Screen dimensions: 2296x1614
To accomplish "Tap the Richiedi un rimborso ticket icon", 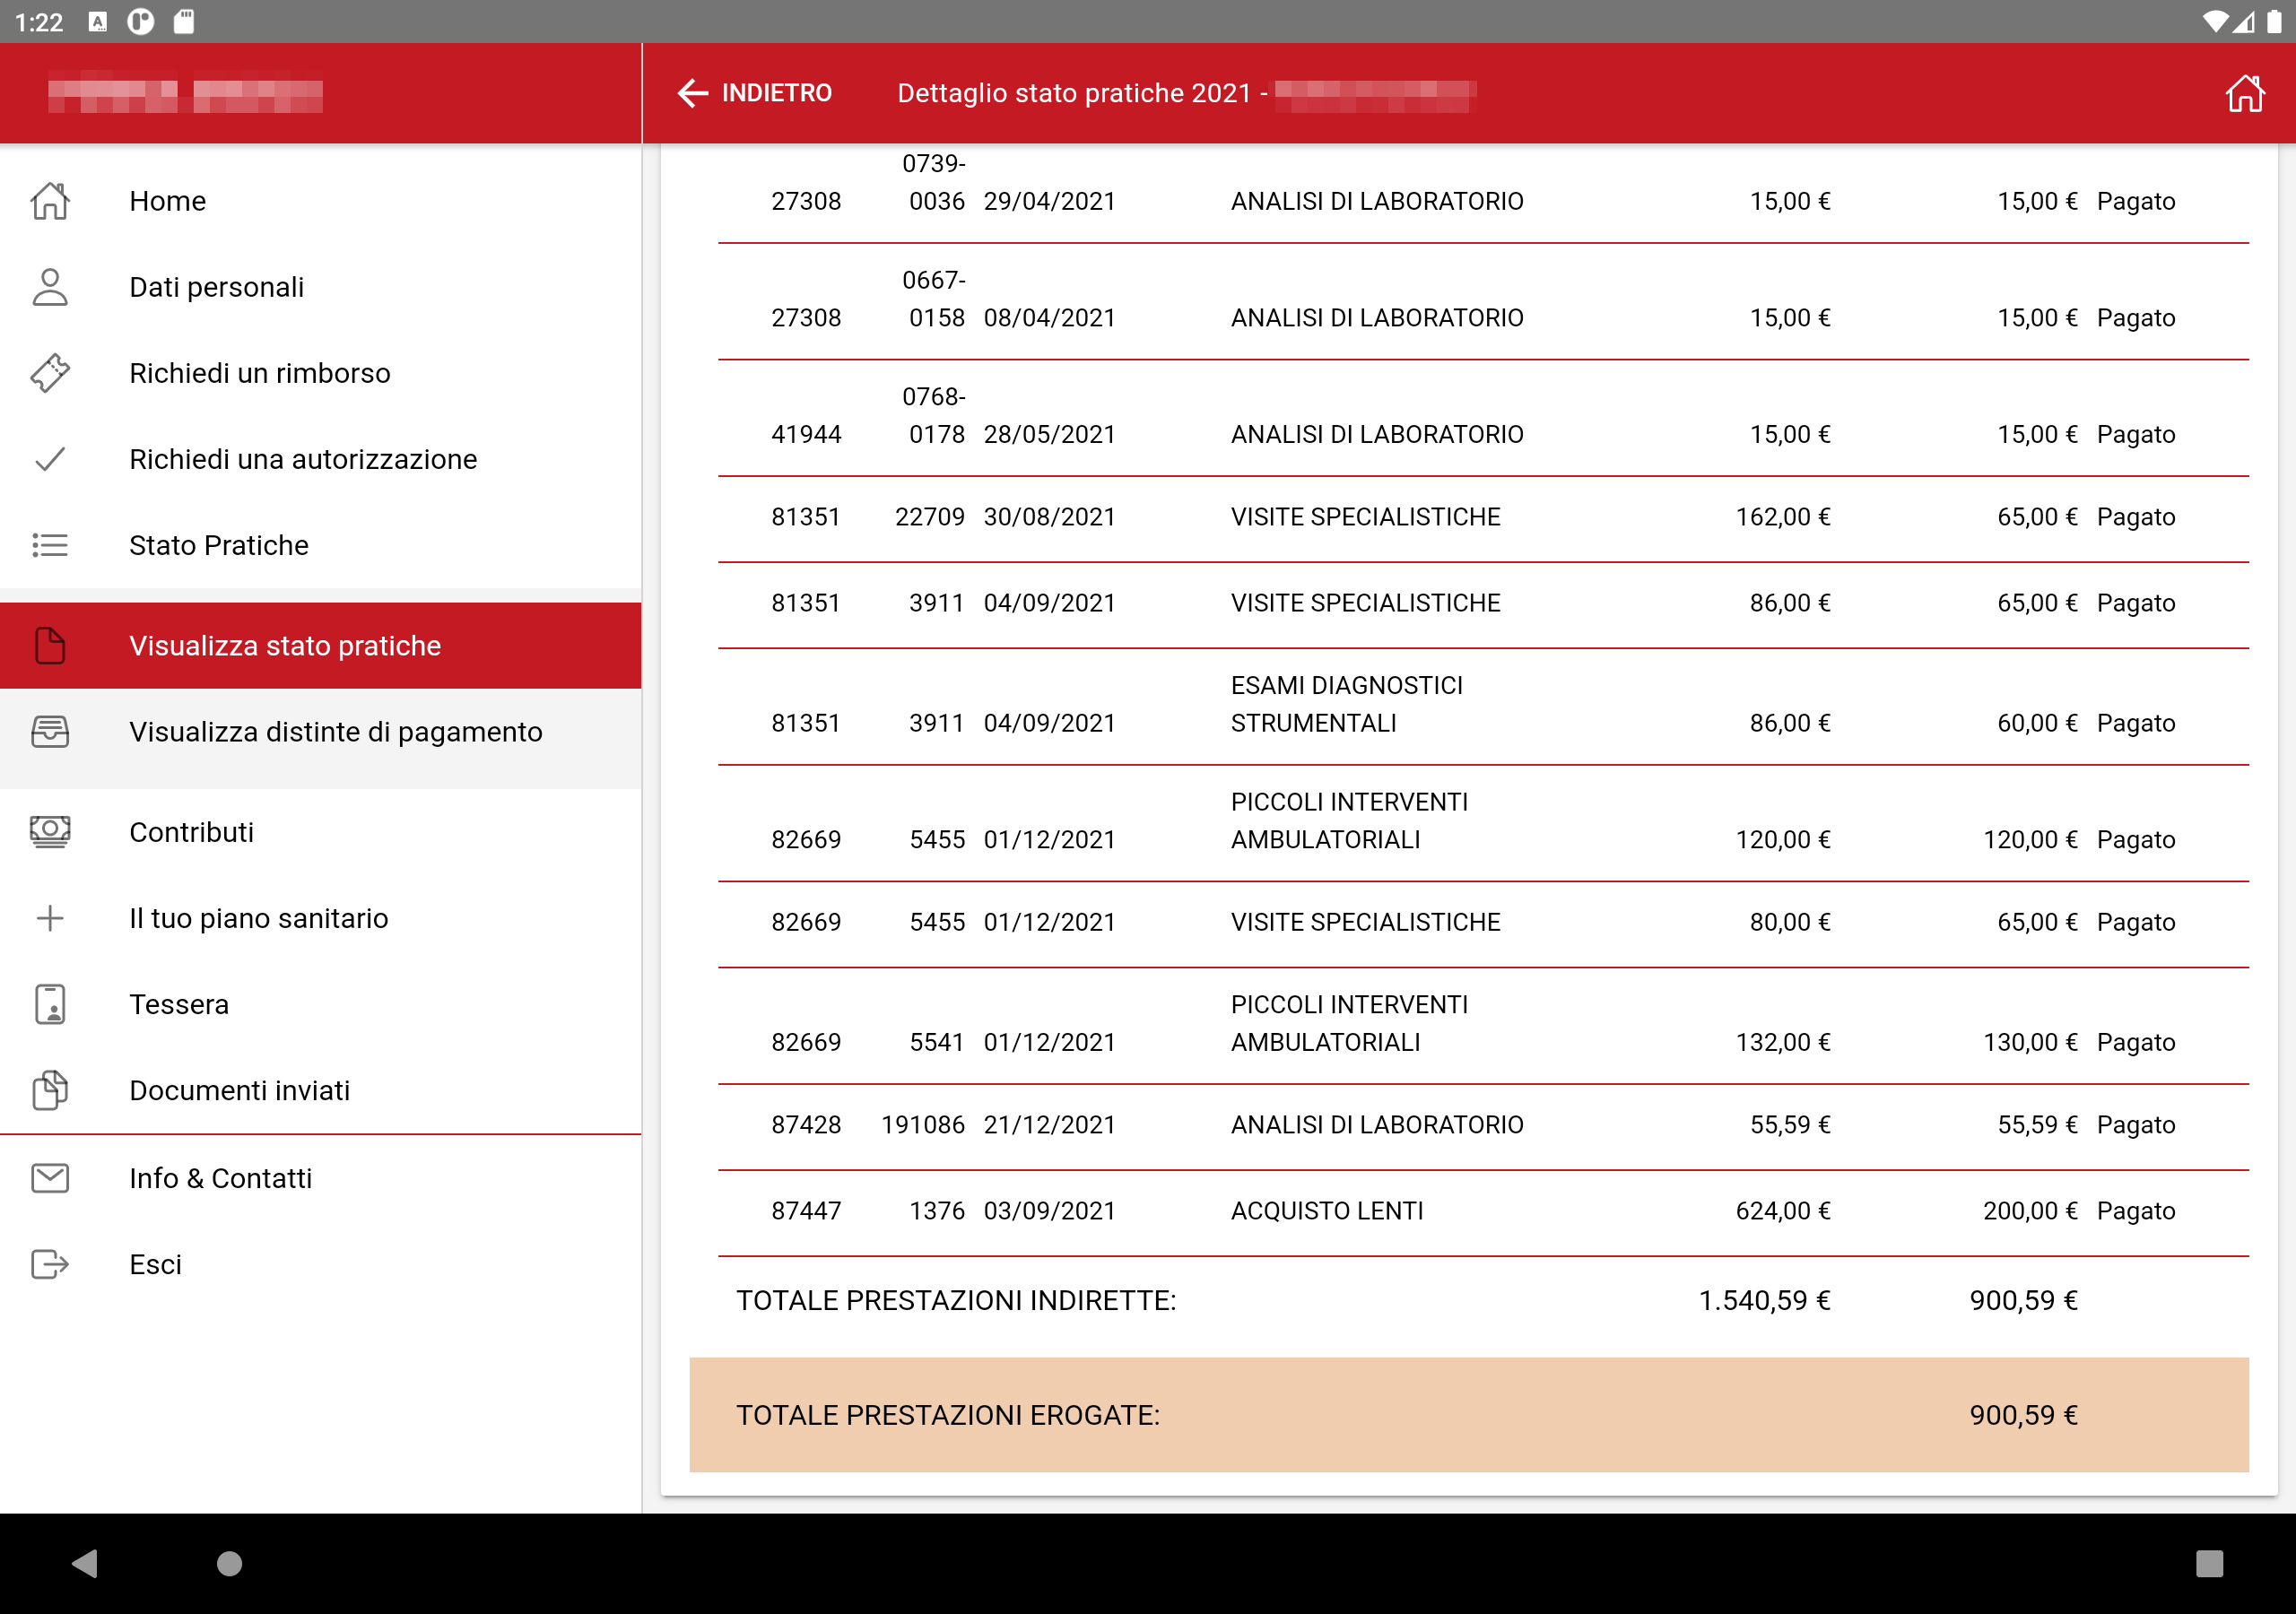I will click(50, 373).
